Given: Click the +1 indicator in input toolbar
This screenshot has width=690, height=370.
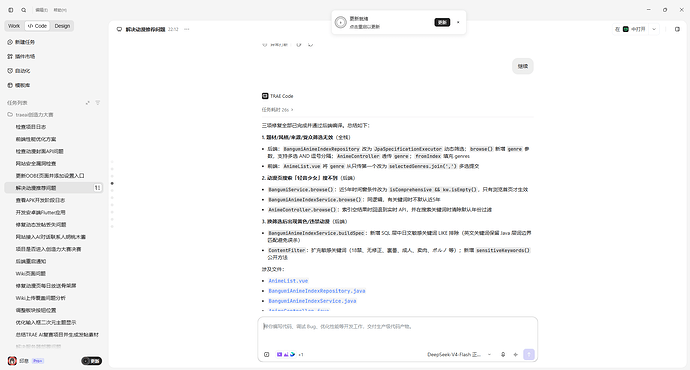Looking at the screenshot, I should pyautogui.click(x=301, y=355).
